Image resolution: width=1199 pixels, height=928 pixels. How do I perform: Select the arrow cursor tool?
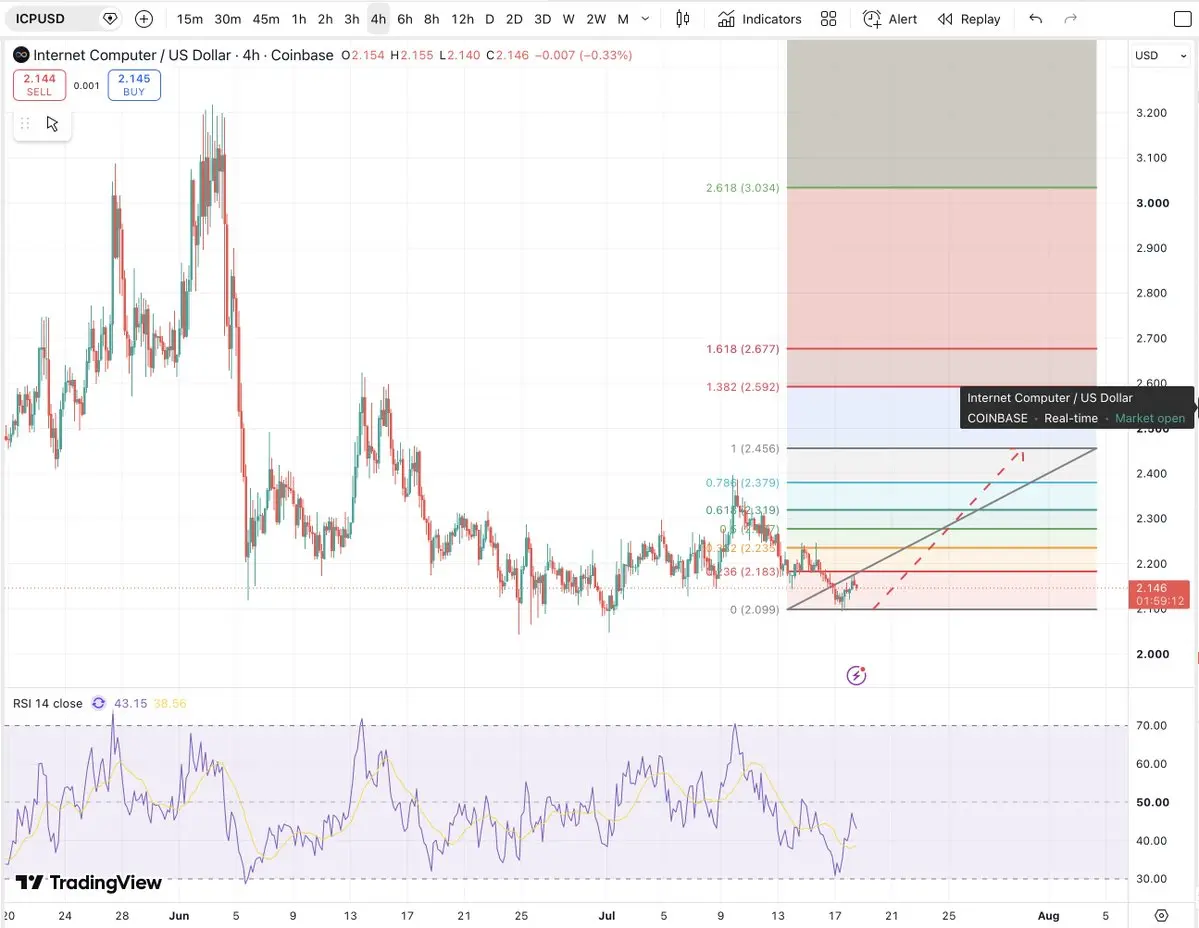[52, 124]
